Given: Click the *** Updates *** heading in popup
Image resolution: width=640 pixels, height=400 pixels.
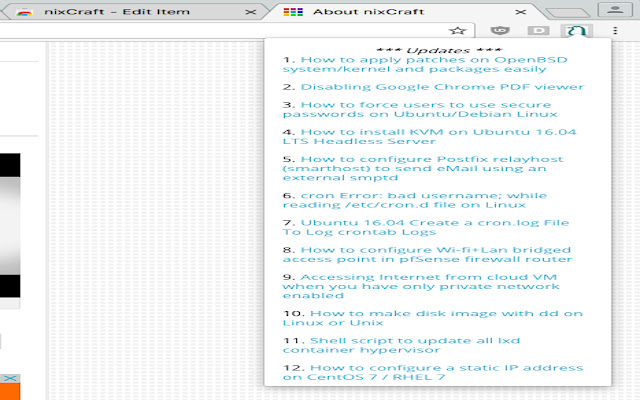Looking at the screenshot, I should pos(438,50).
